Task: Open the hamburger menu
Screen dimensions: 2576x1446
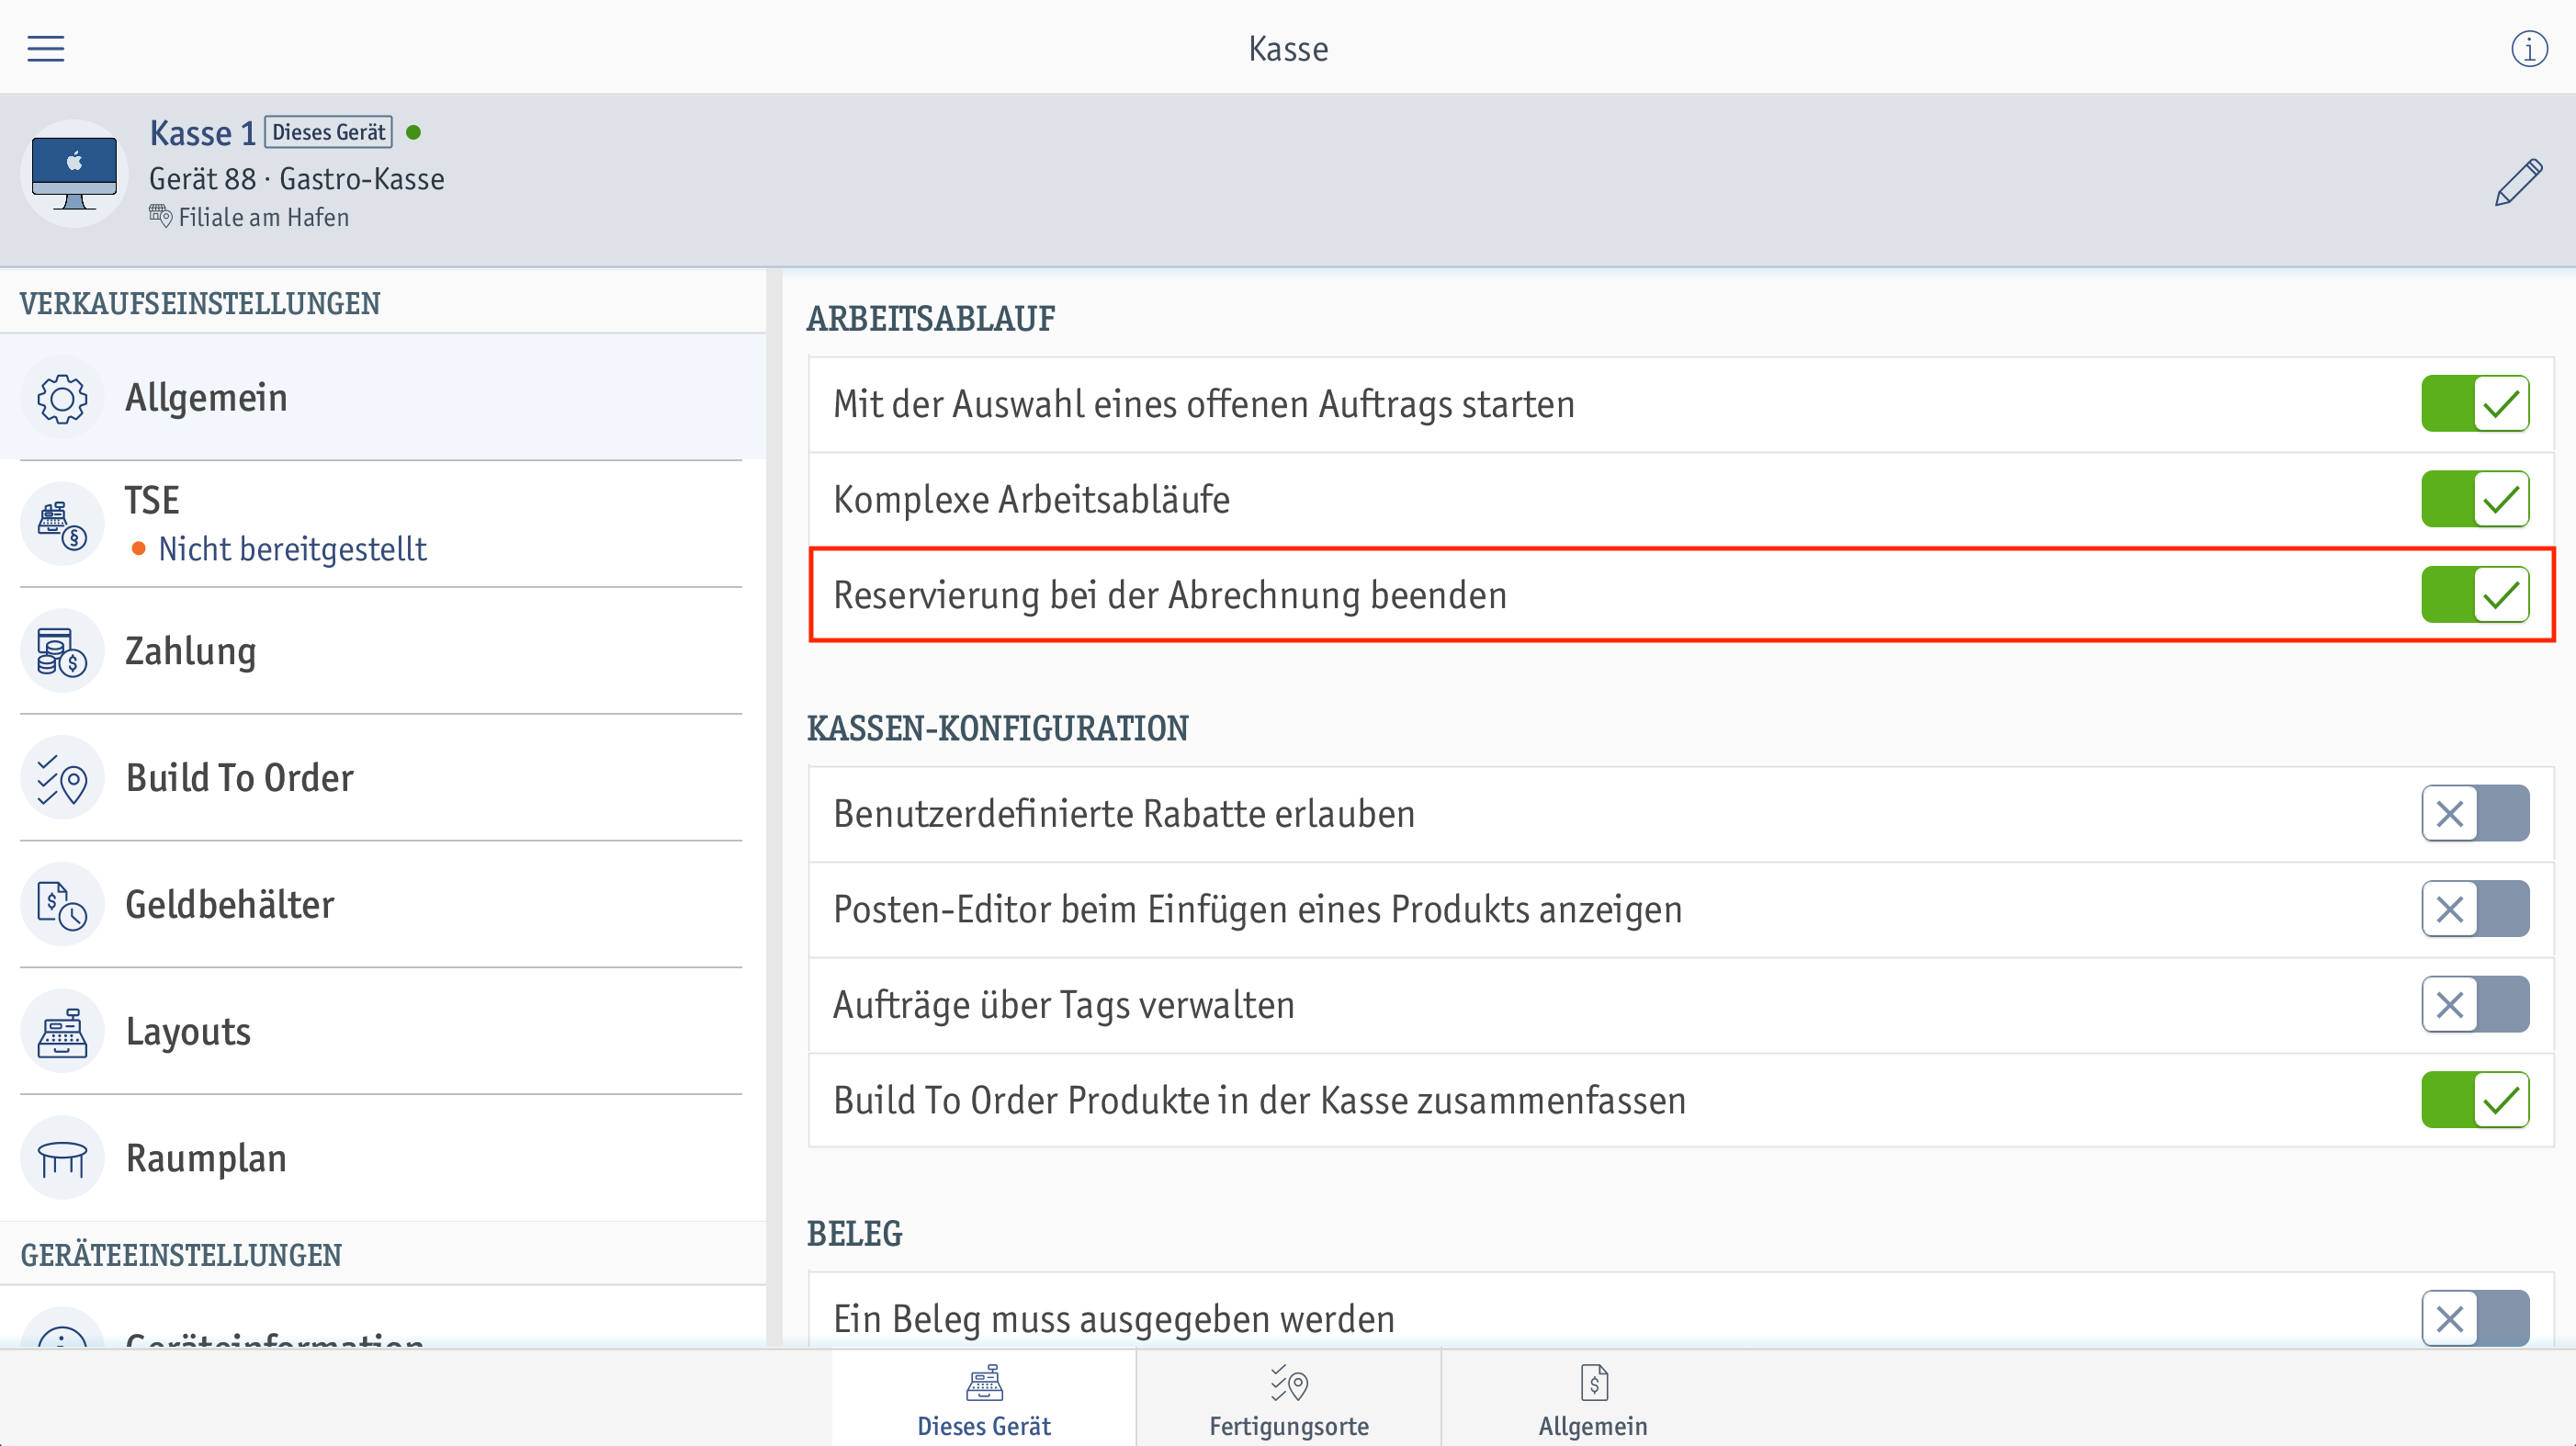Action: [x=46, y=48]
